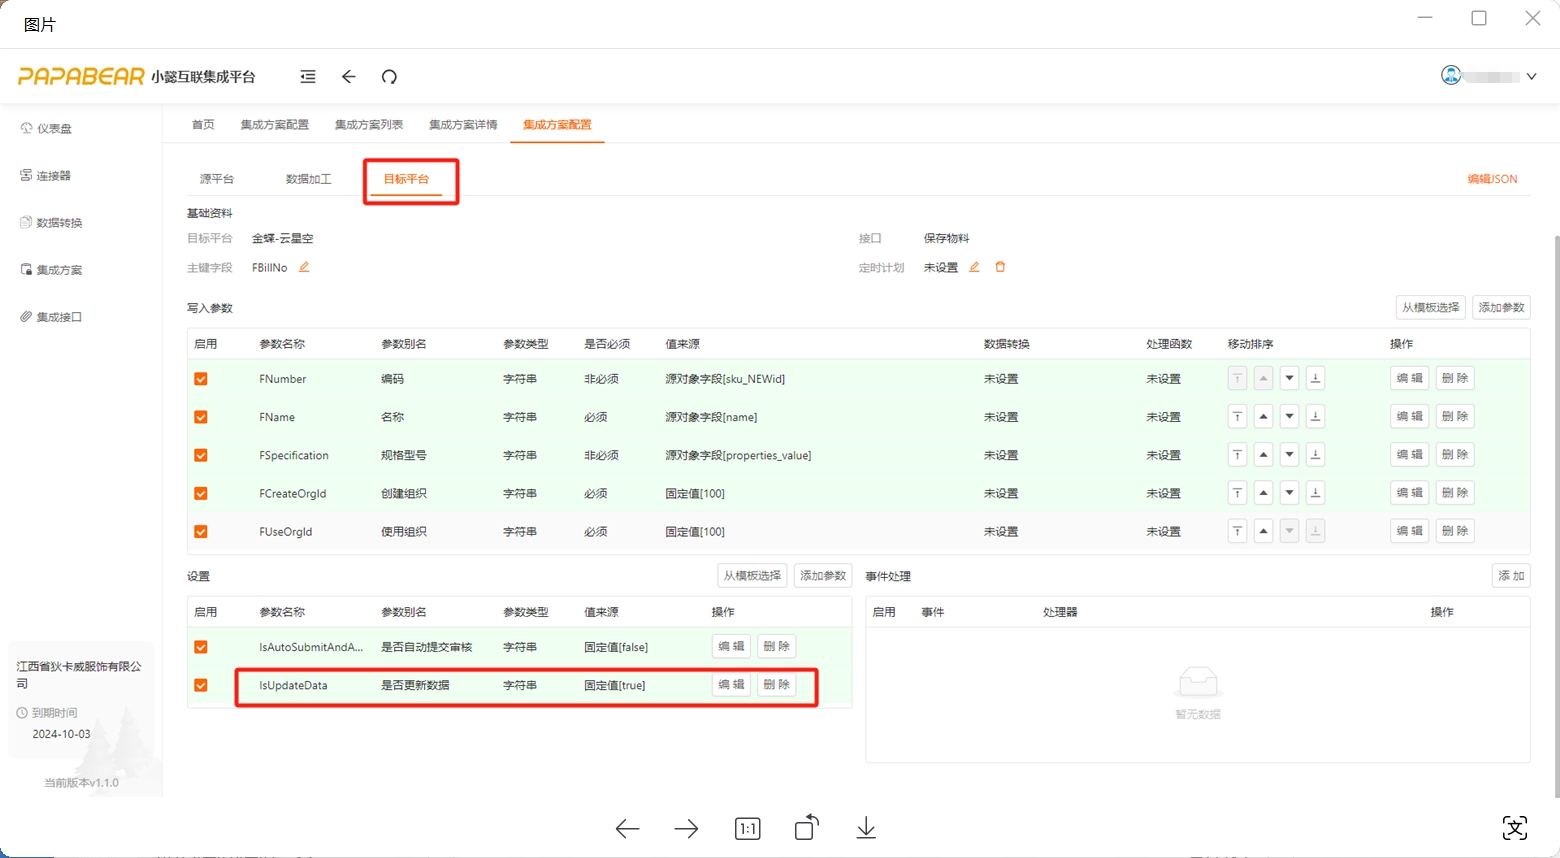The image size is (1560, 858).
Task: Disable the FNumber parameter checkbox
Action: pyautogui.click(x=201, y=379)
